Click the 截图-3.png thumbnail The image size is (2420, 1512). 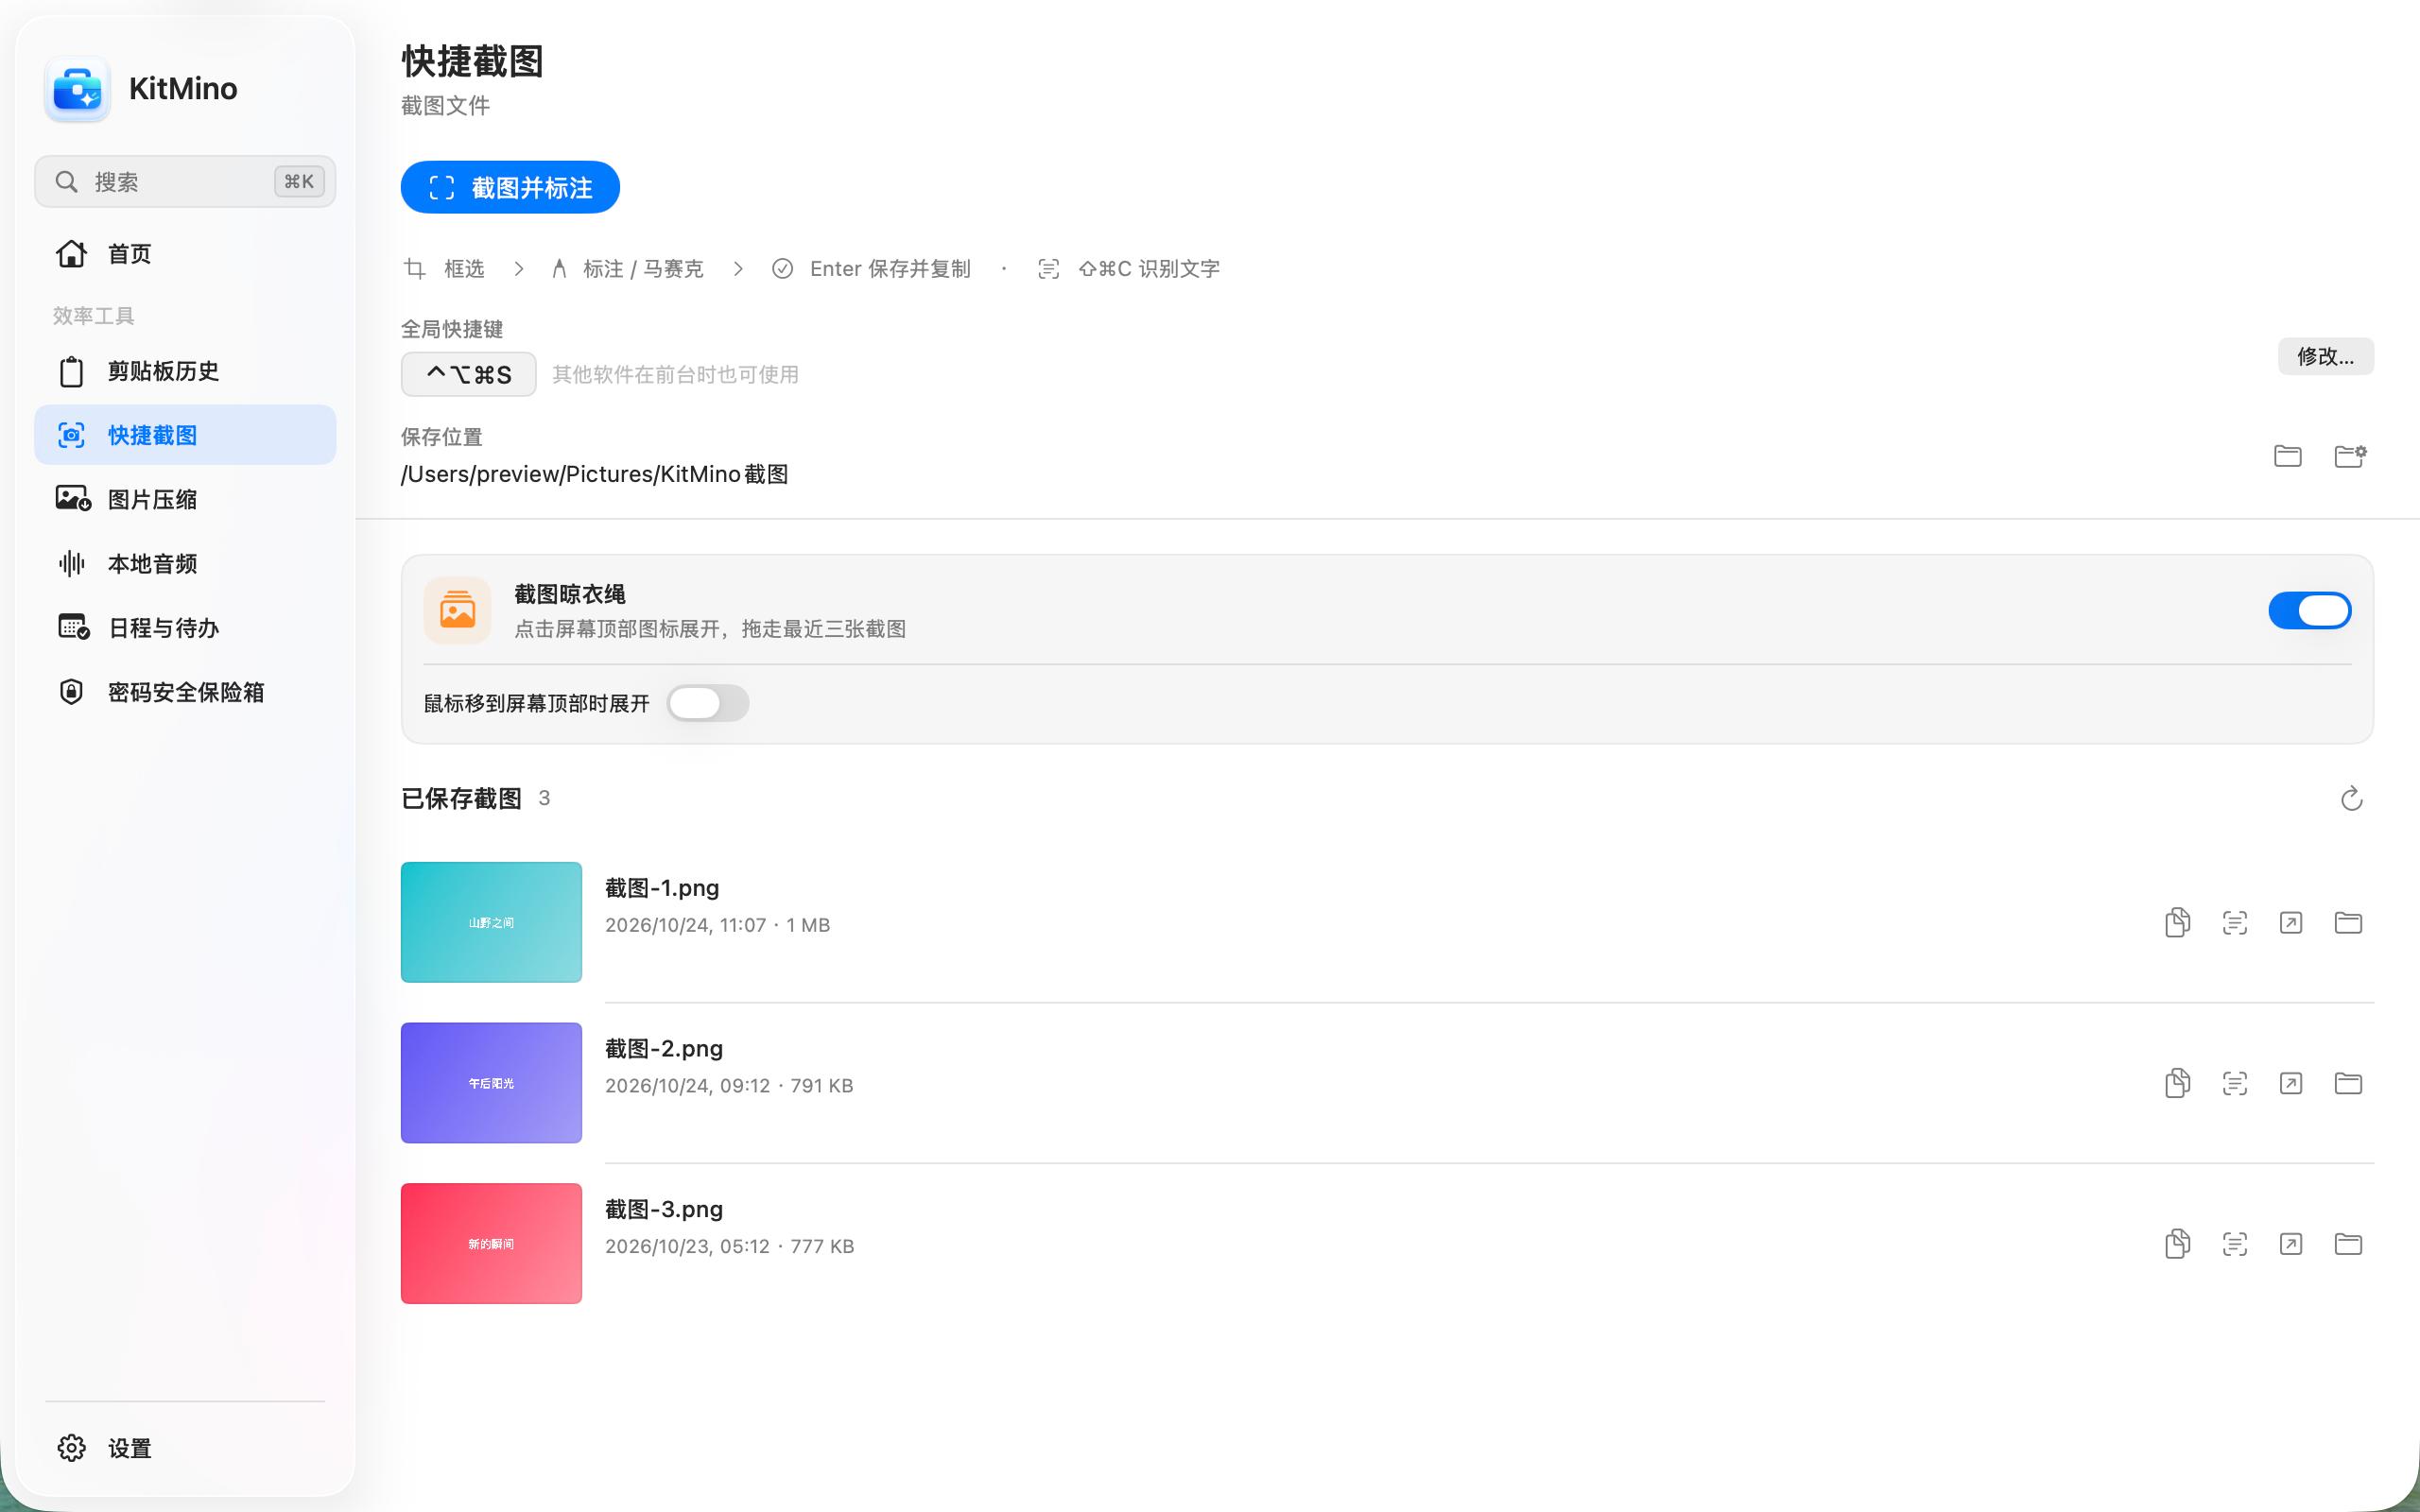(x=491, y=1243)
